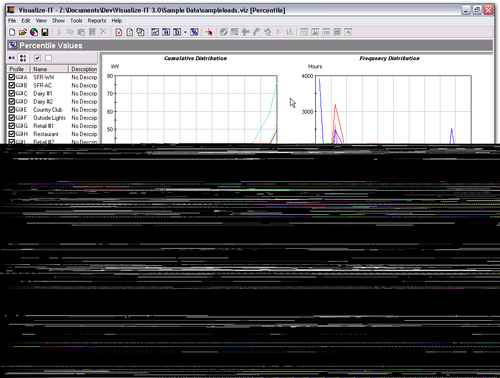Click the gray wrench toolbar icon

(256, 32)
